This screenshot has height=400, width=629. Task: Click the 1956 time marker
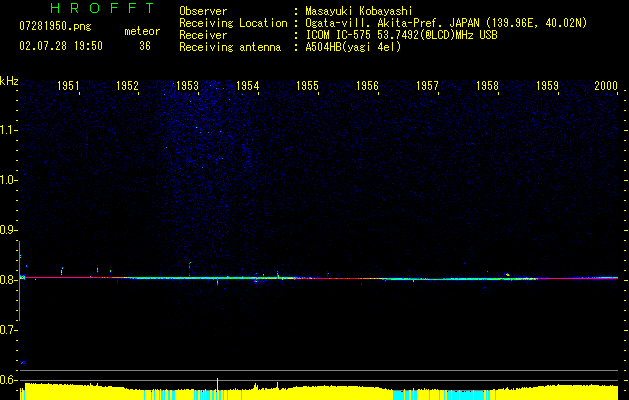tap(367, 86)
